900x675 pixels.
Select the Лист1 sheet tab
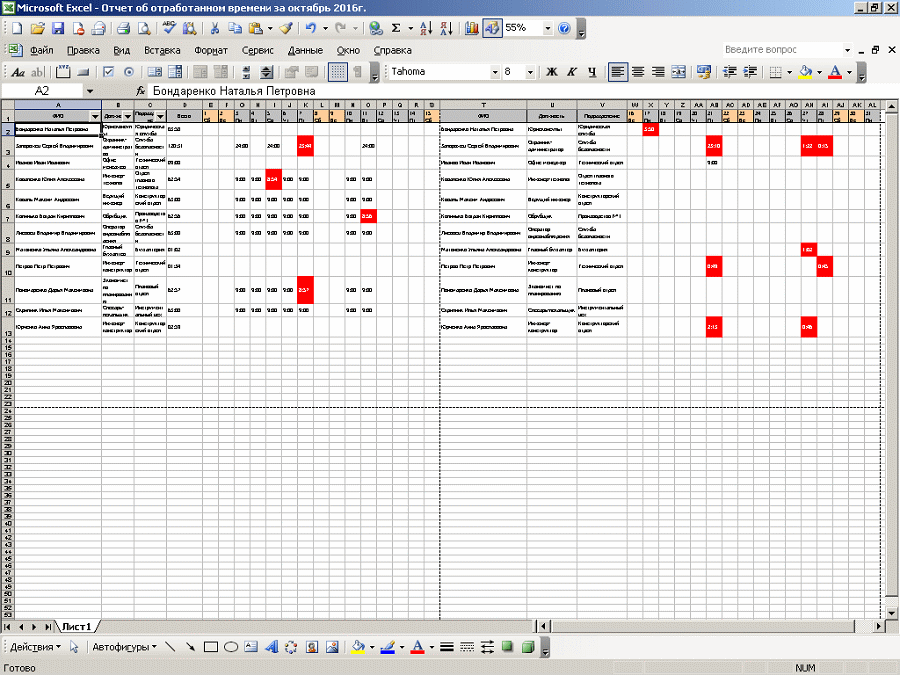click(x=77, y=627)
